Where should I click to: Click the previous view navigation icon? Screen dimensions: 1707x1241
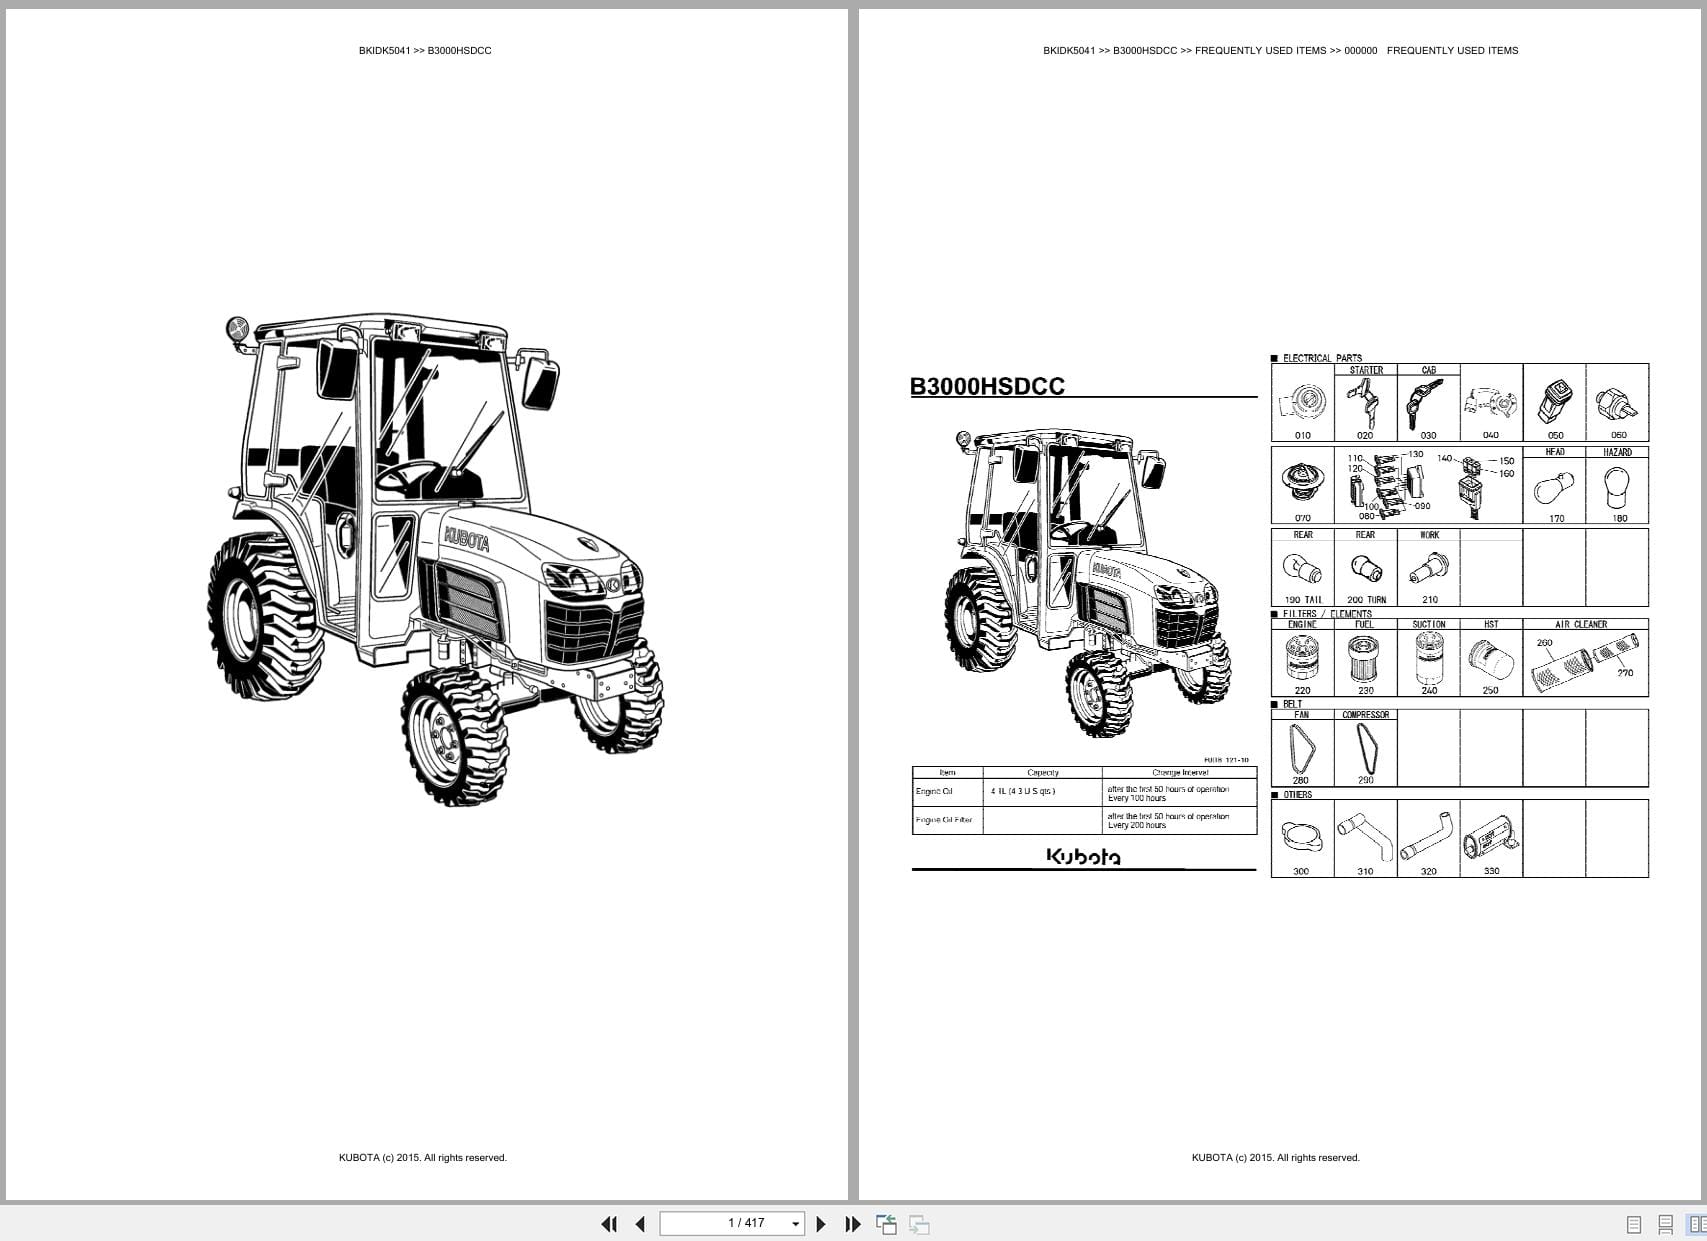coord(886,1224)
